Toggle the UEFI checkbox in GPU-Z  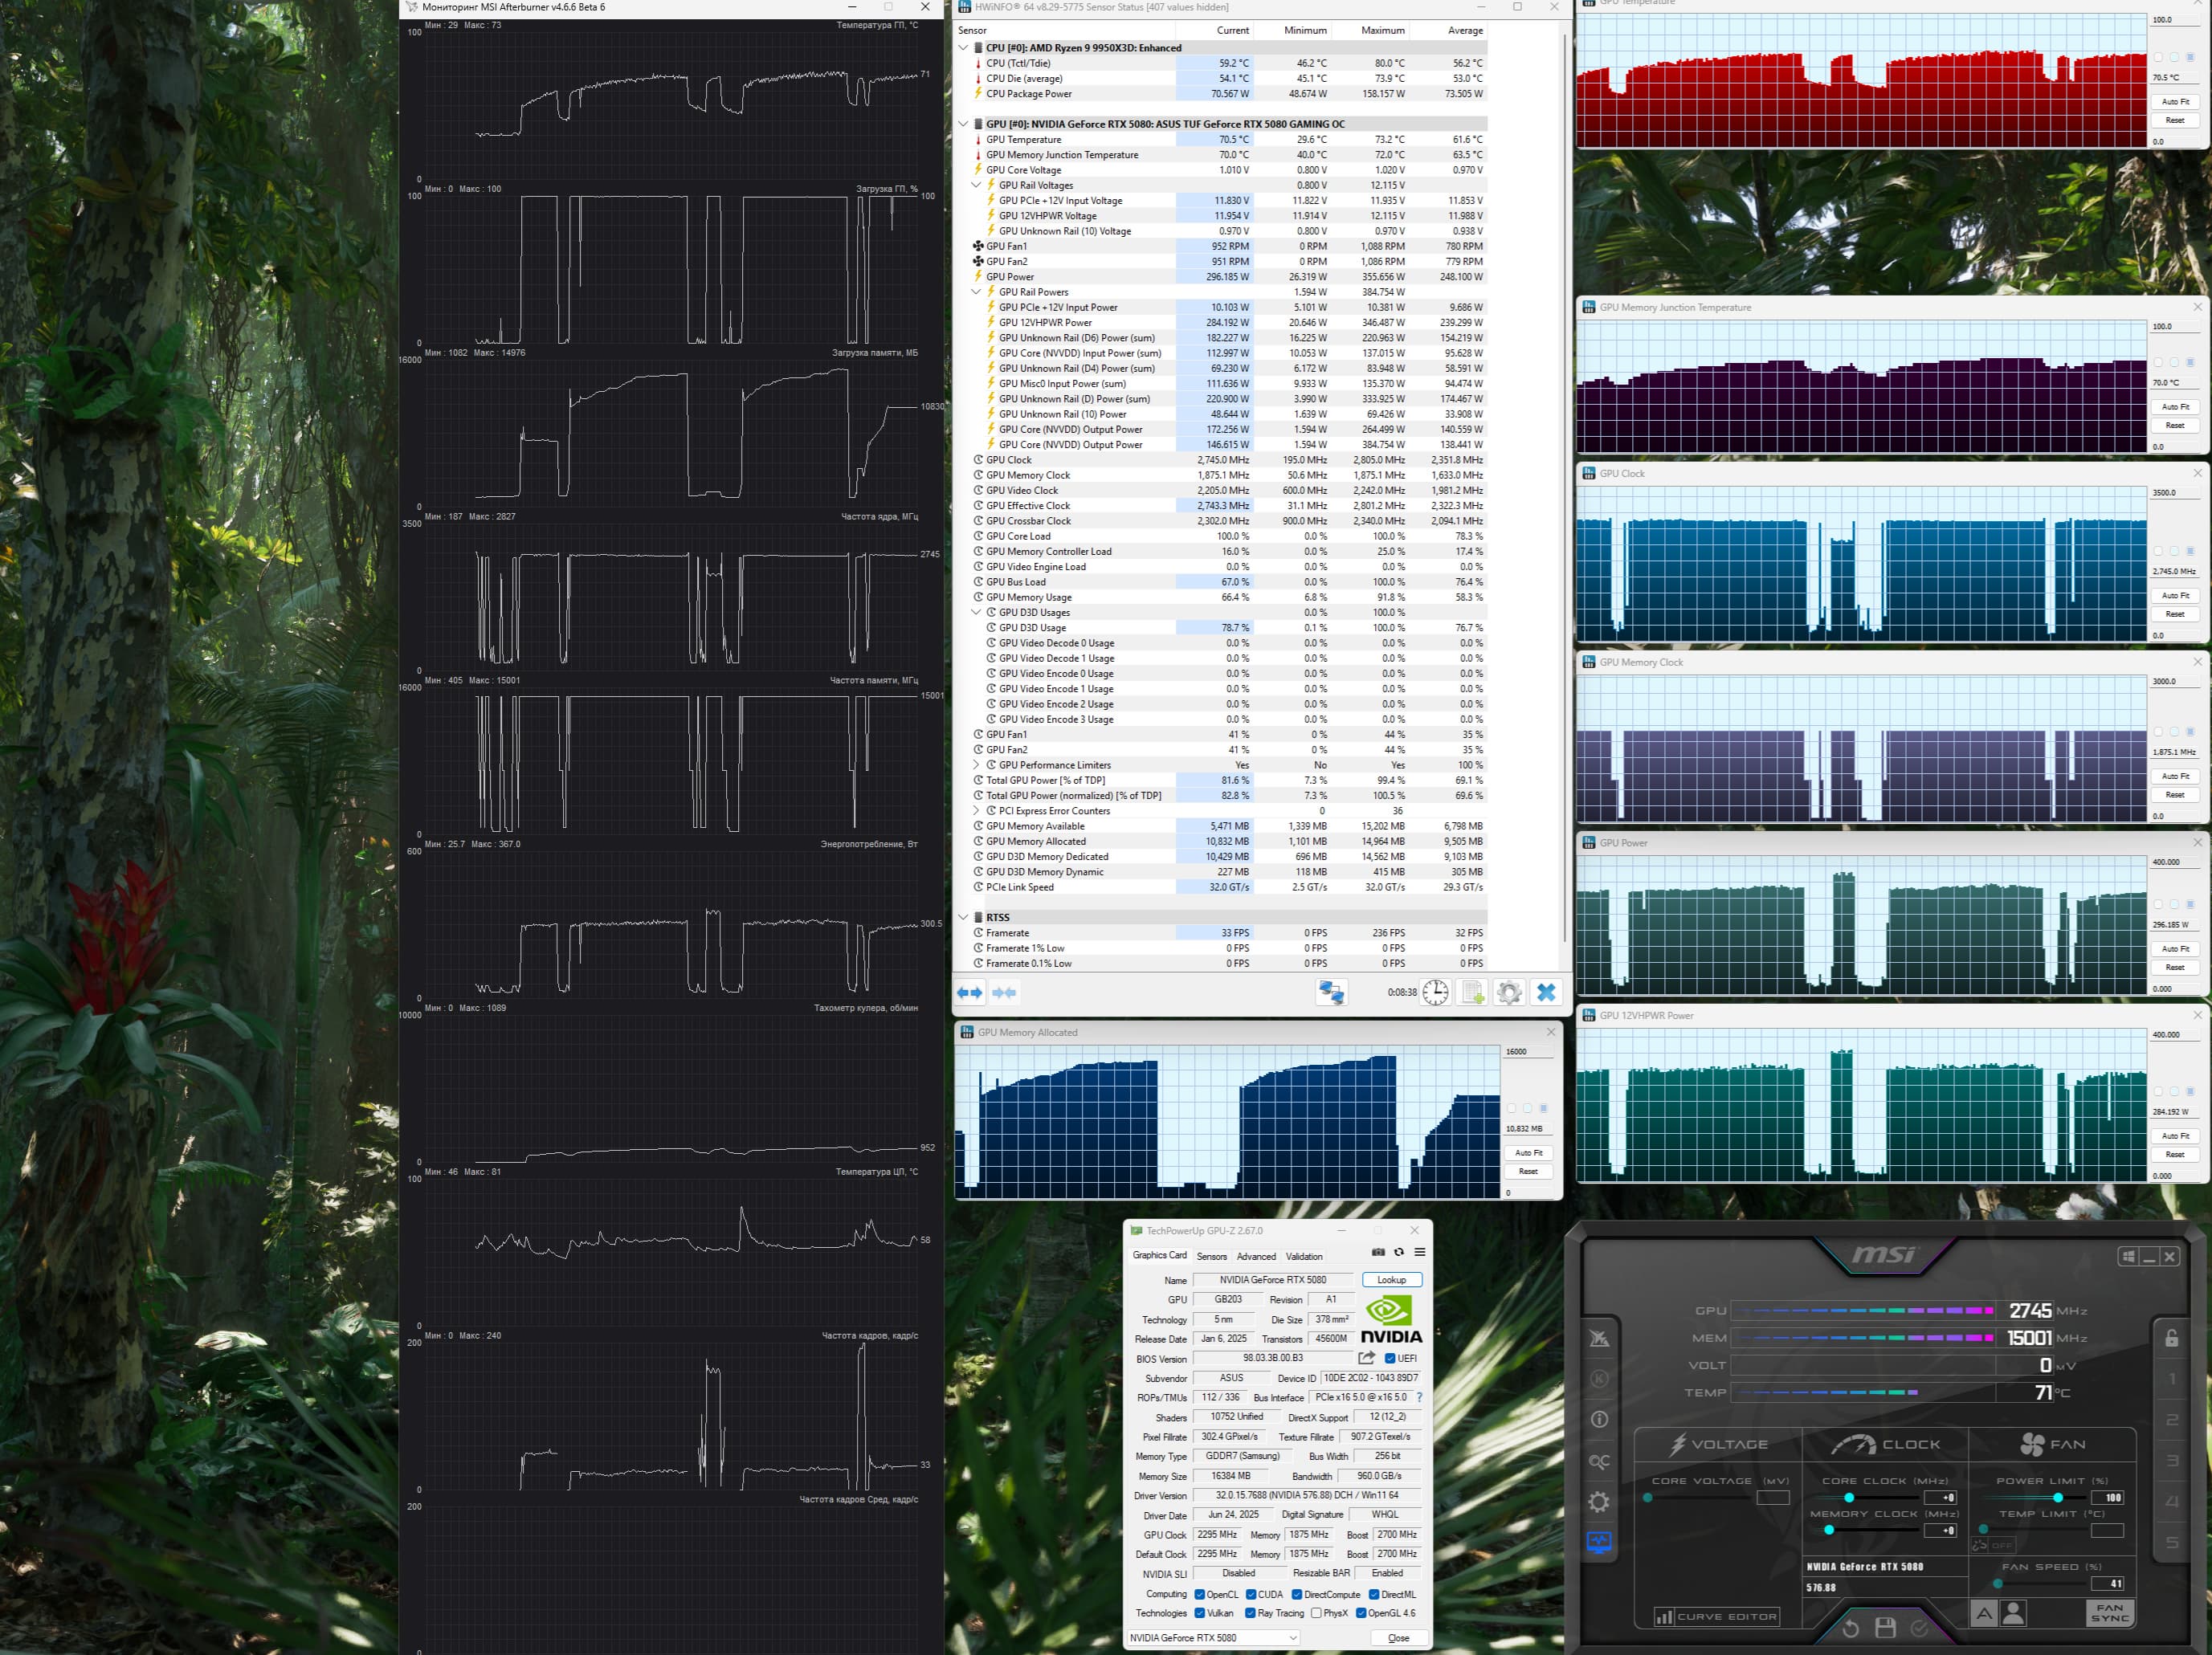click(x=1390, y=1358)
